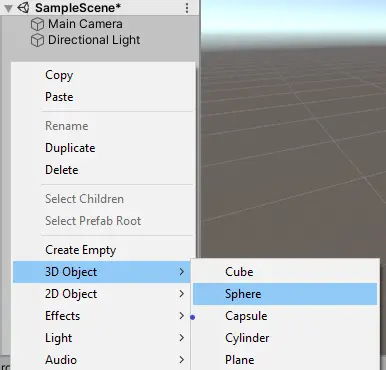Expand the Light submenu arrow
The height and width of the screenshot is (370, 386).
click(182, 338)
